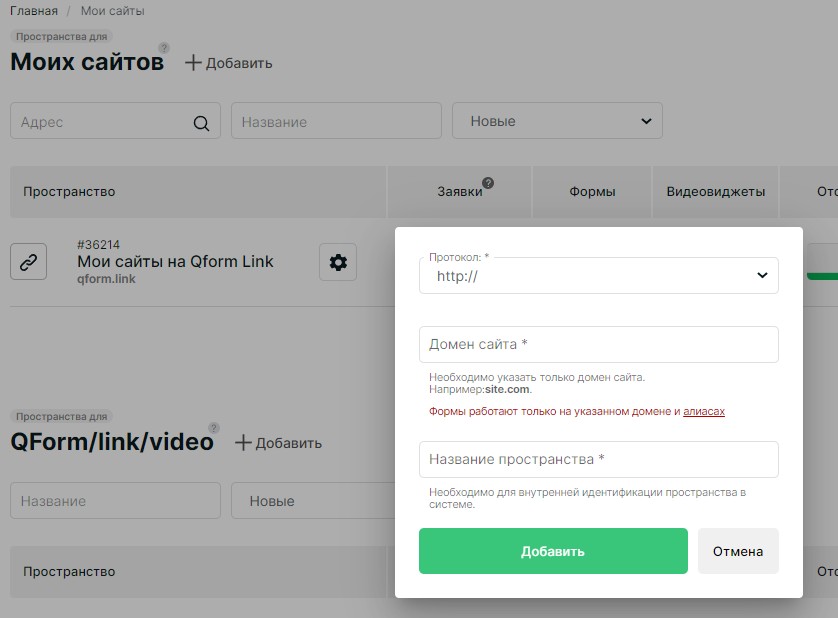838x618 pixels.
Task: Sort by Пространство column header in top table
Action: [69, 191]
